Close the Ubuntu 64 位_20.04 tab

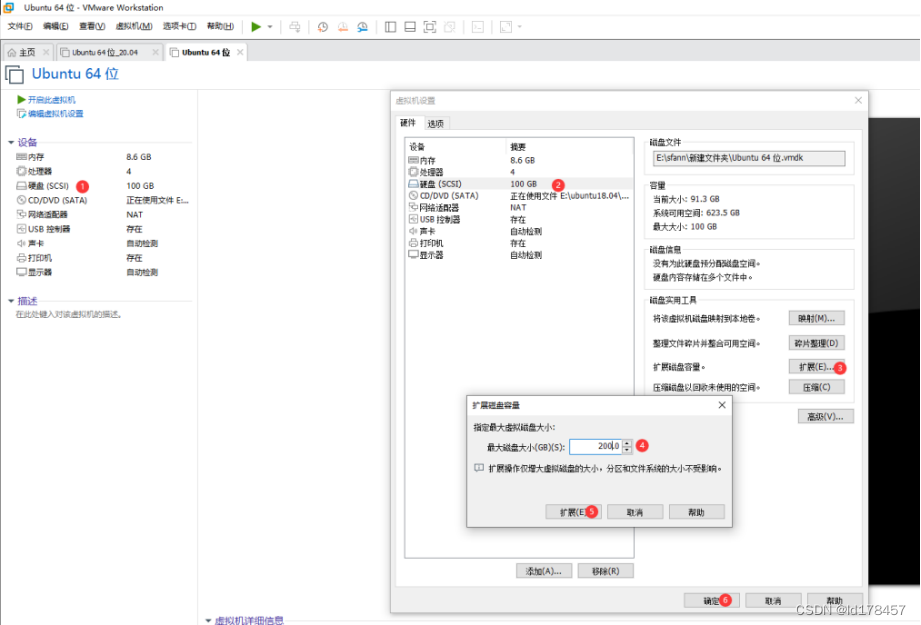tap(156, 52)
